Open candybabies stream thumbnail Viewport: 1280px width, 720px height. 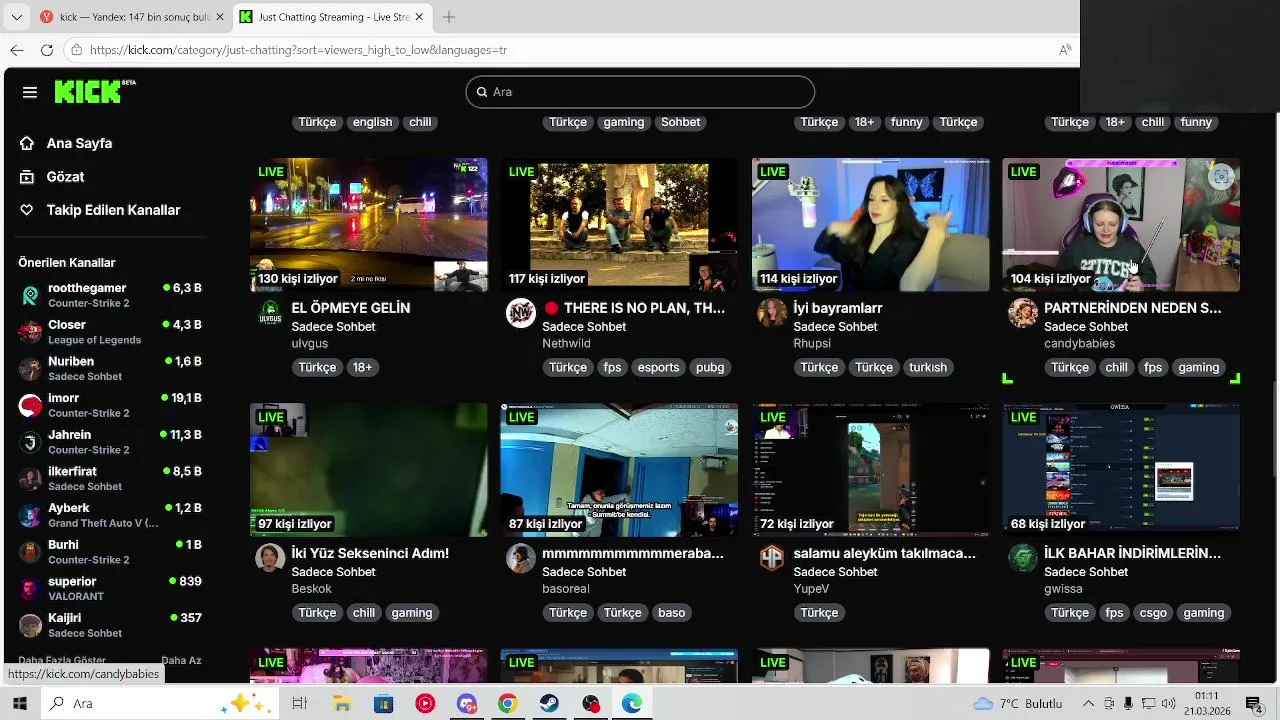click(x=1121, y=225)
